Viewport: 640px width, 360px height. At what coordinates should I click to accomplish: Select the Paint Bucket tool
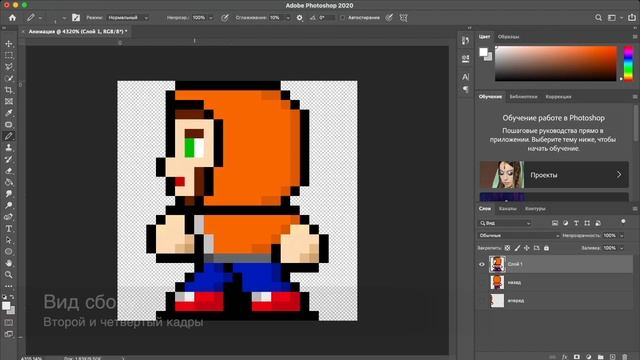[x=9, y=182]
